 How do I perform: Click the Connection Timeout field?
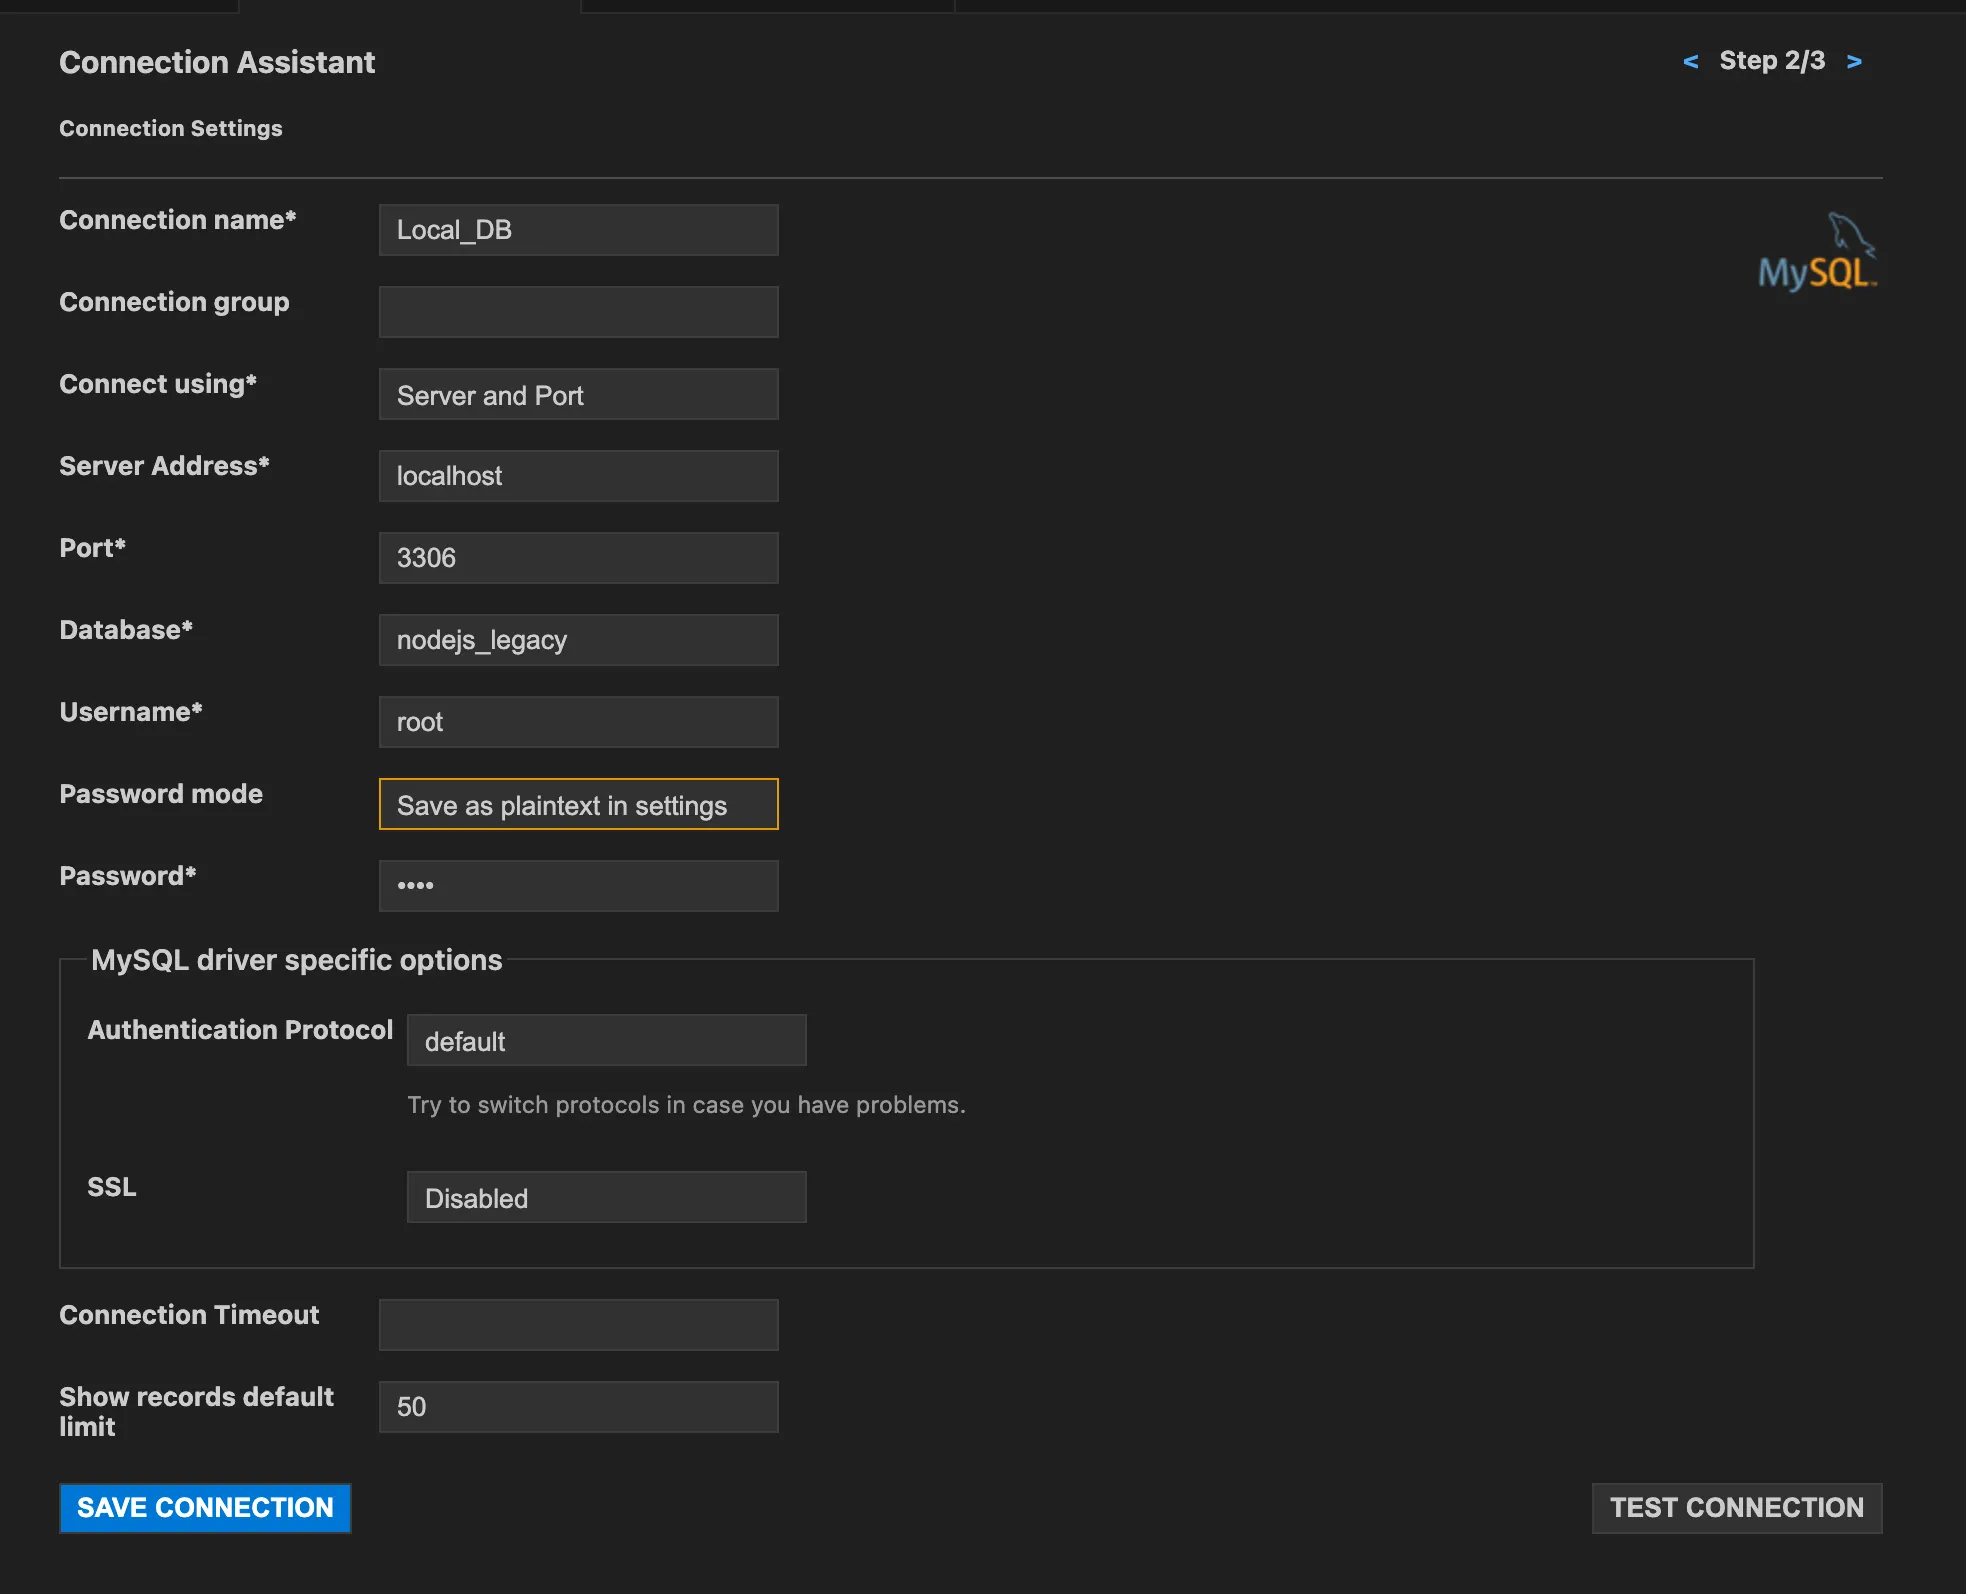[x=578, y=1326]
